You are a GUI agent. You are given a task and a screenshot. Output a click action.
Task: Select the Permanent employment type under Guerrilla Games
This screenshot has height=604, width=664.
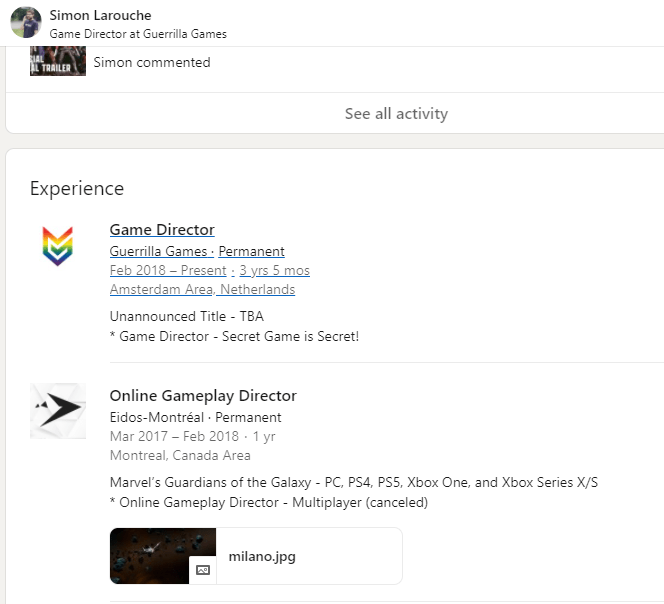(x=252, y=252)
